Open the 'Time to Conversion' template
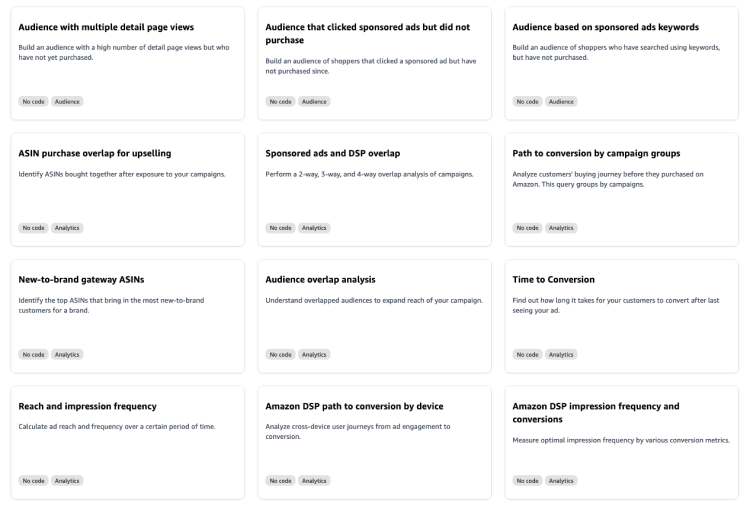The image size is (750, 511). (x=553, y=279)
